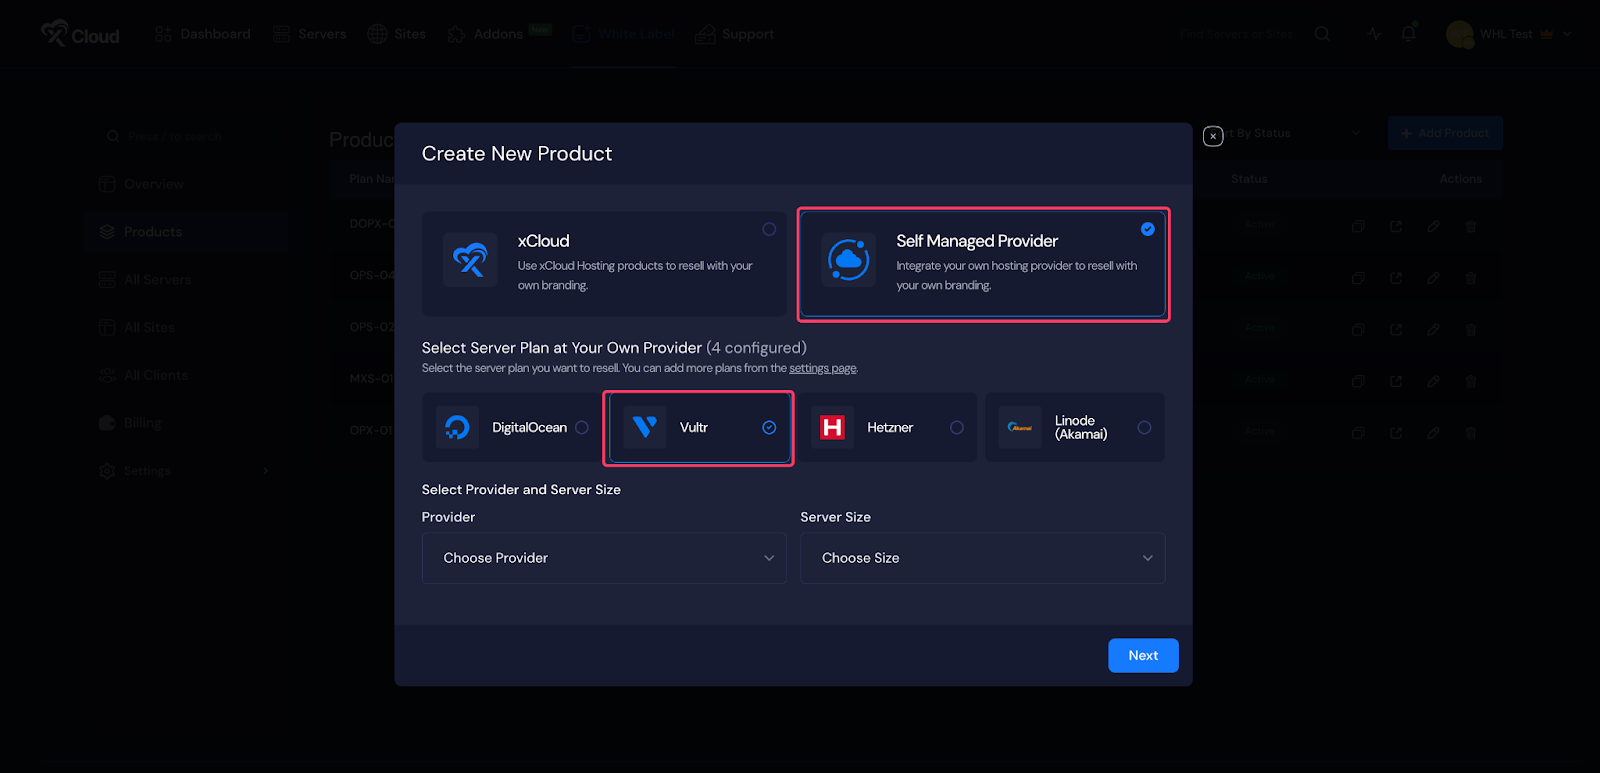Click the search magnifier icon in header

[1322, 34]
